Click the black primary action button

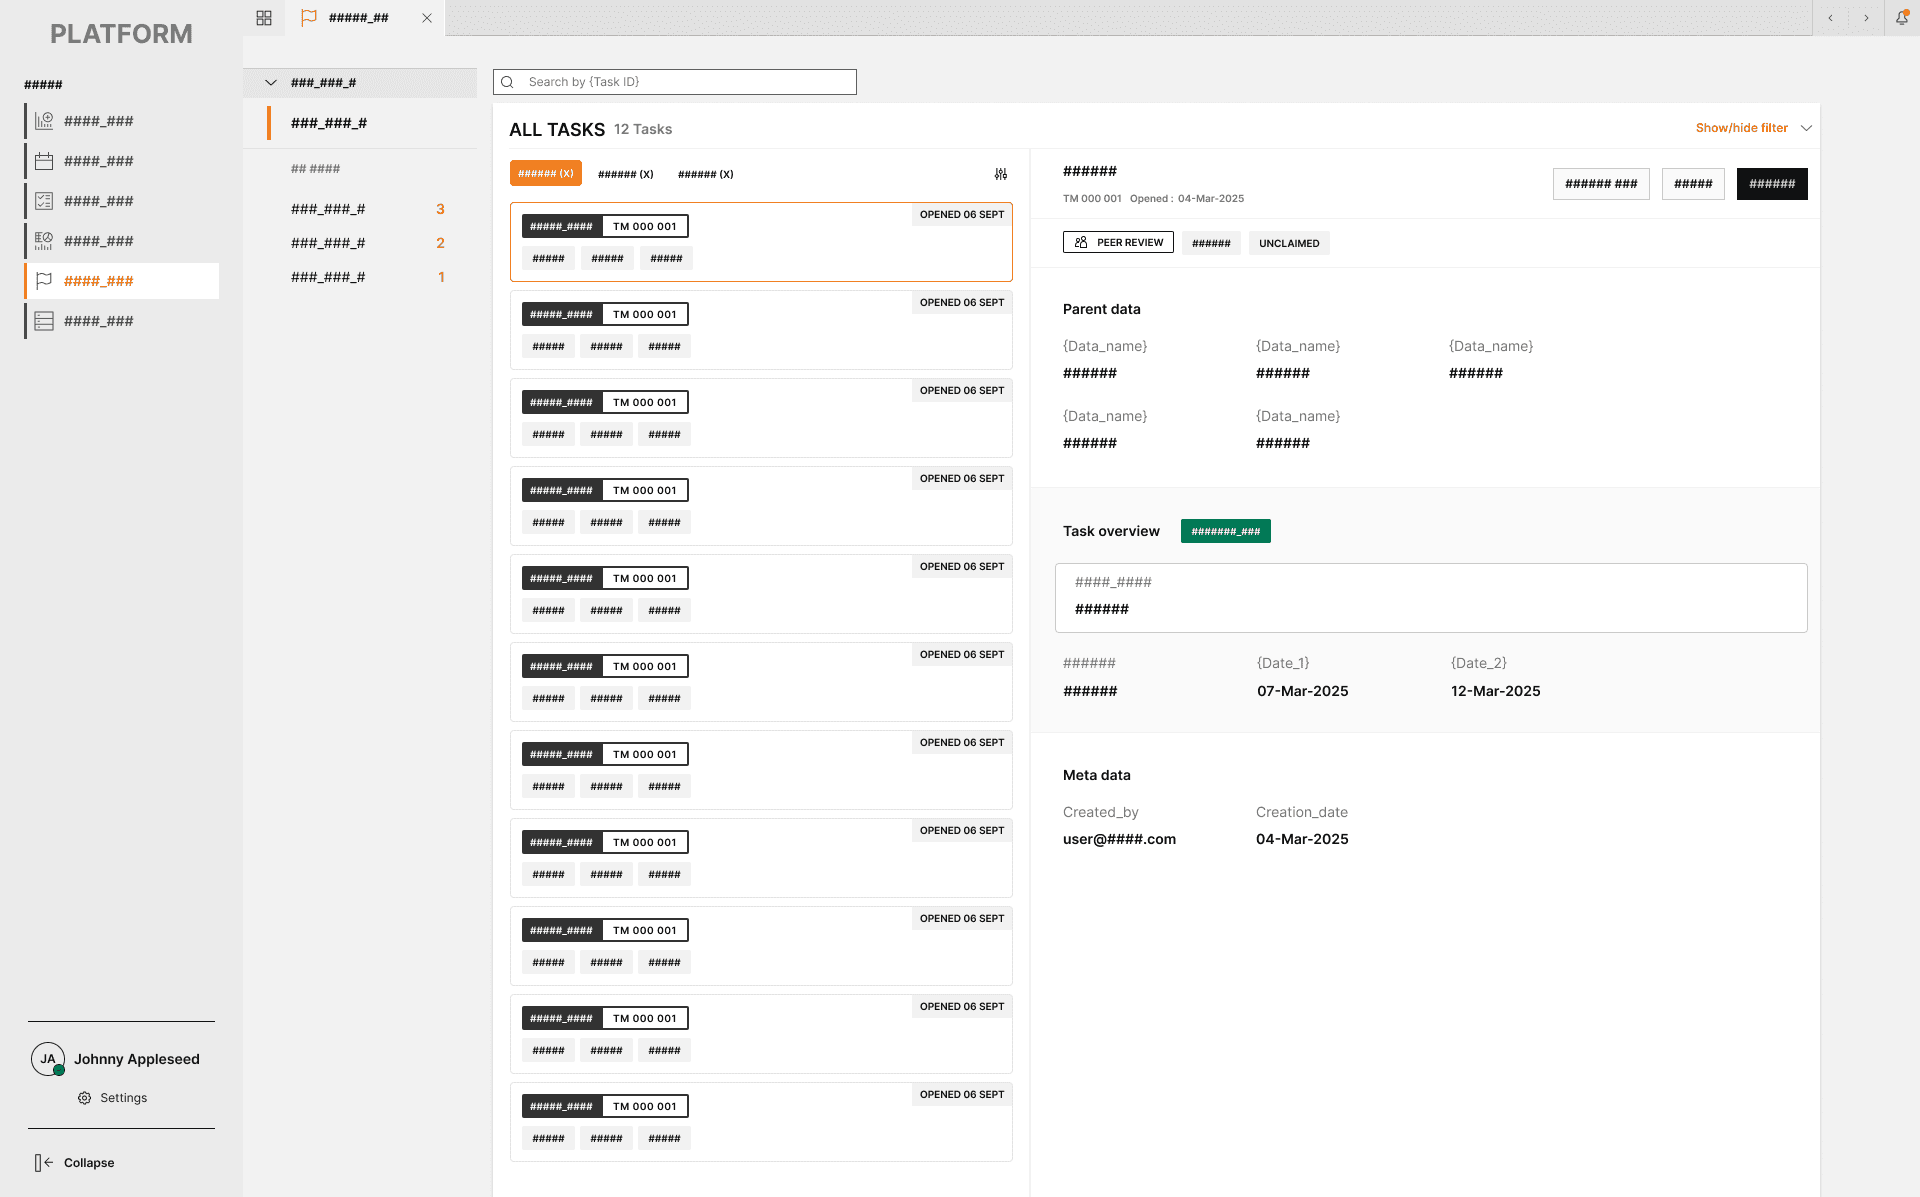click(1771, 184)
